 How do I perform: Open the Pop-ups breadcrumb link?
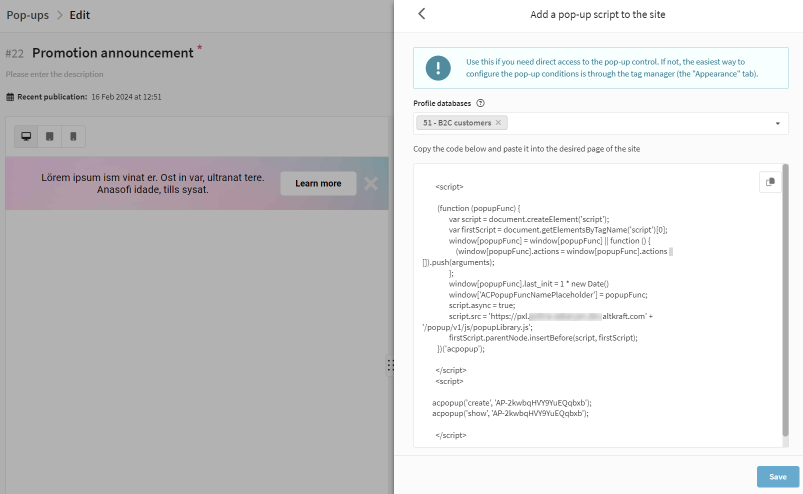(x=28, y=15)
